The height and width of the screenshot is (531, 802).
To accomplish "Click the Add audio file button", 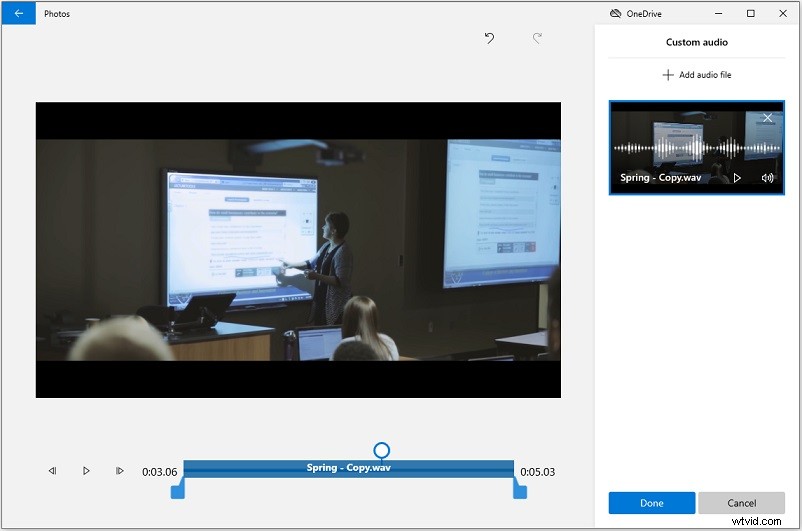I will 696,75.
